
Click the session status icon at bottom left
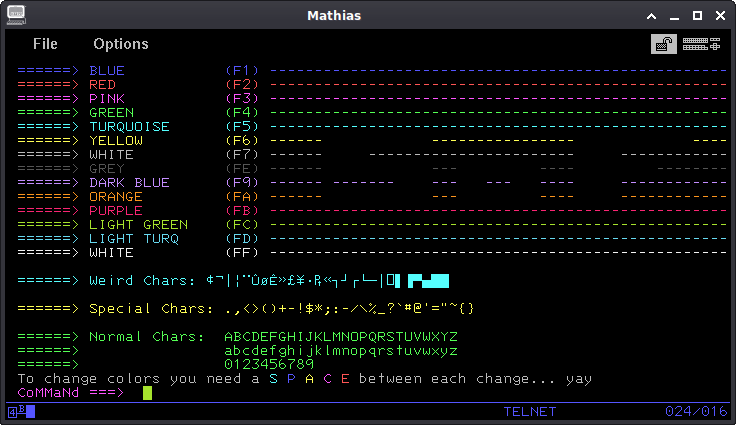[22, 412]
